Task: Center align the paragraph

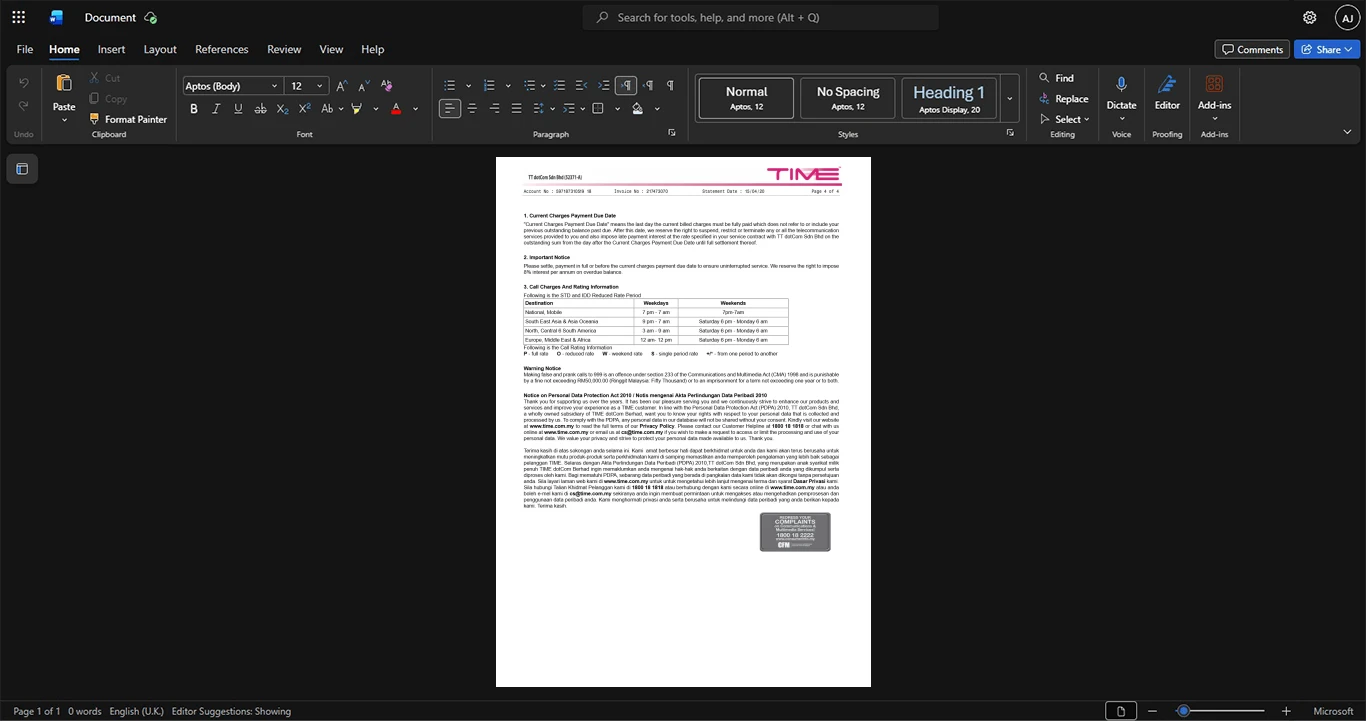Action: point(472,108)
